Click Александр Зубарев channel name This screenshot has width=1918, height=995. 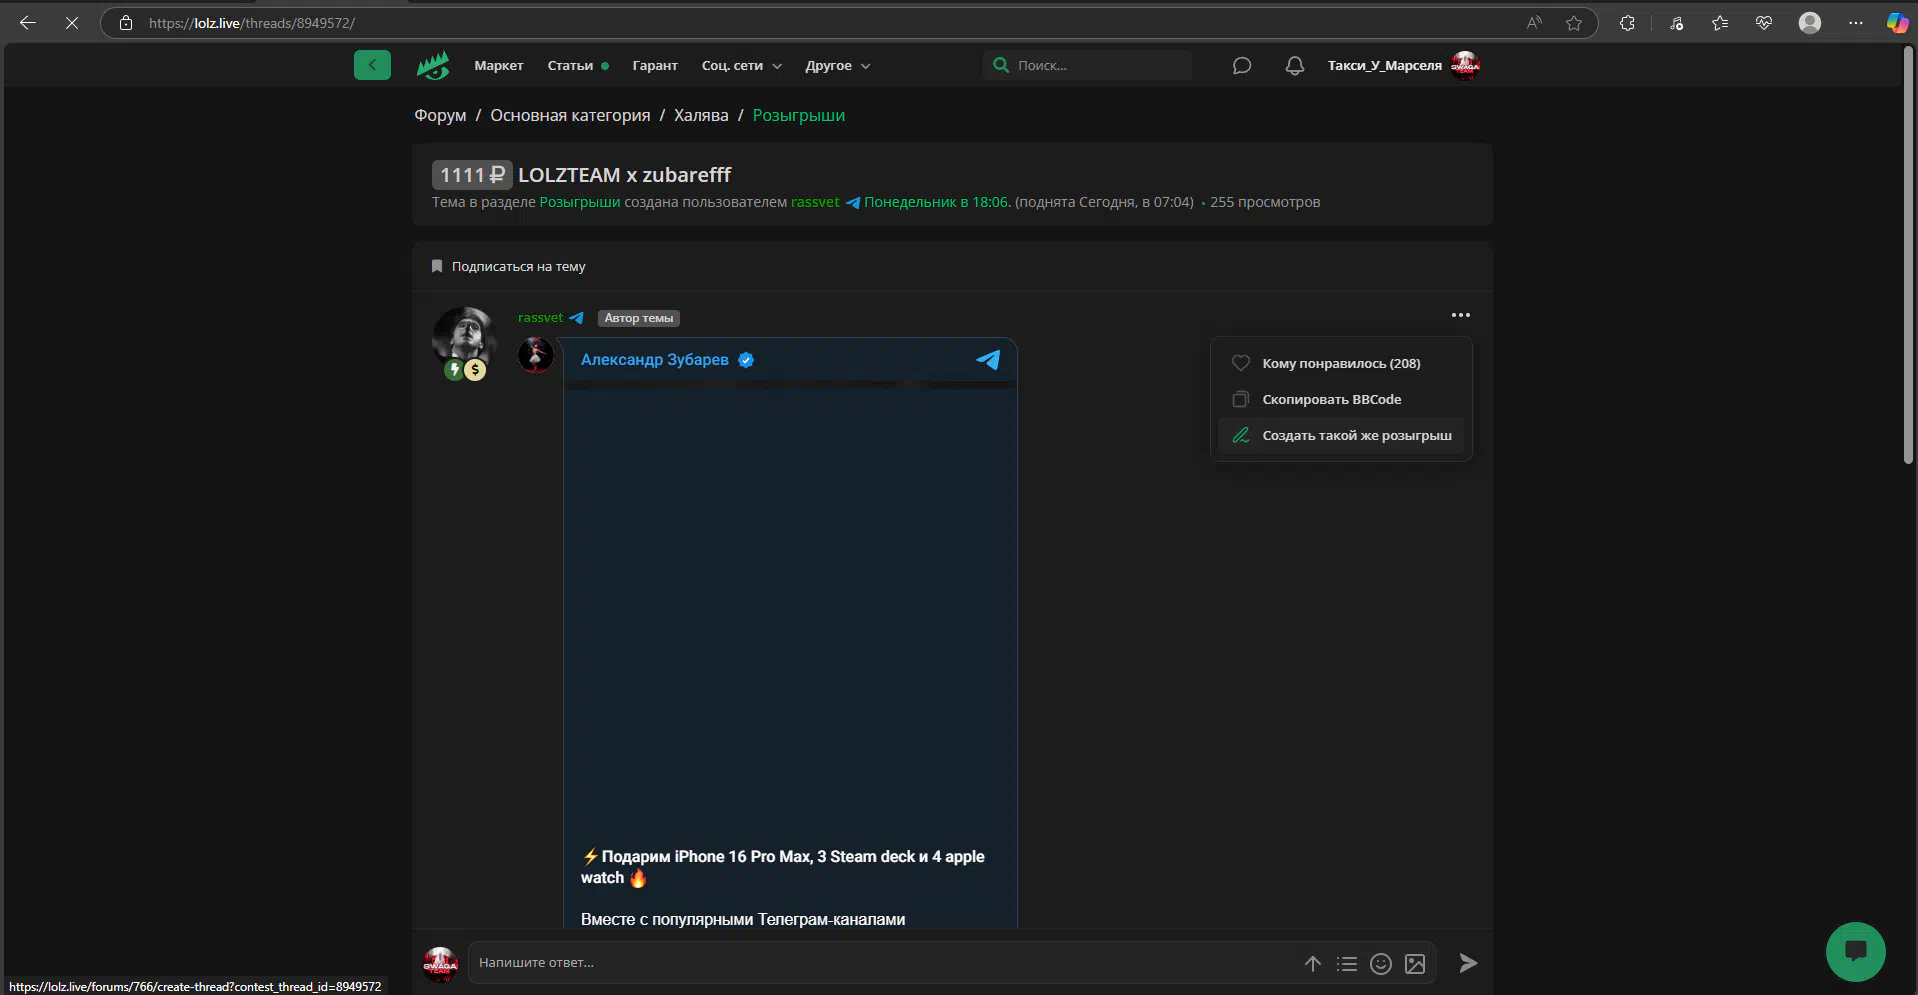point(655,360)
